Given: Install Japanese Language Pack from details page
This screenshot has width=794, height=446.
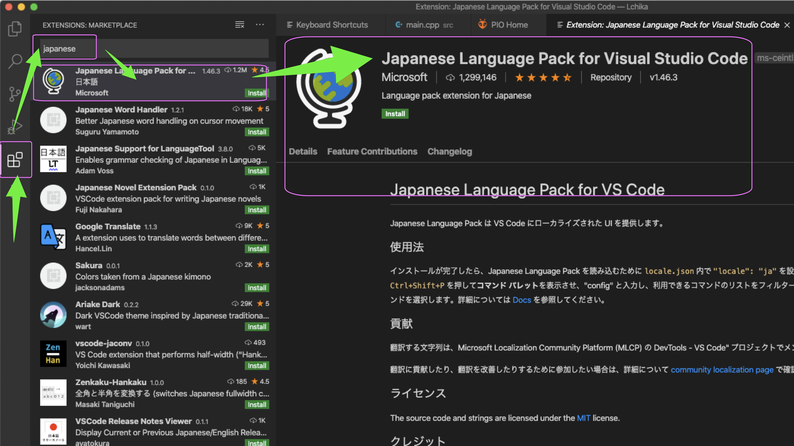Looking at the screenshot, I should [395, 114].
